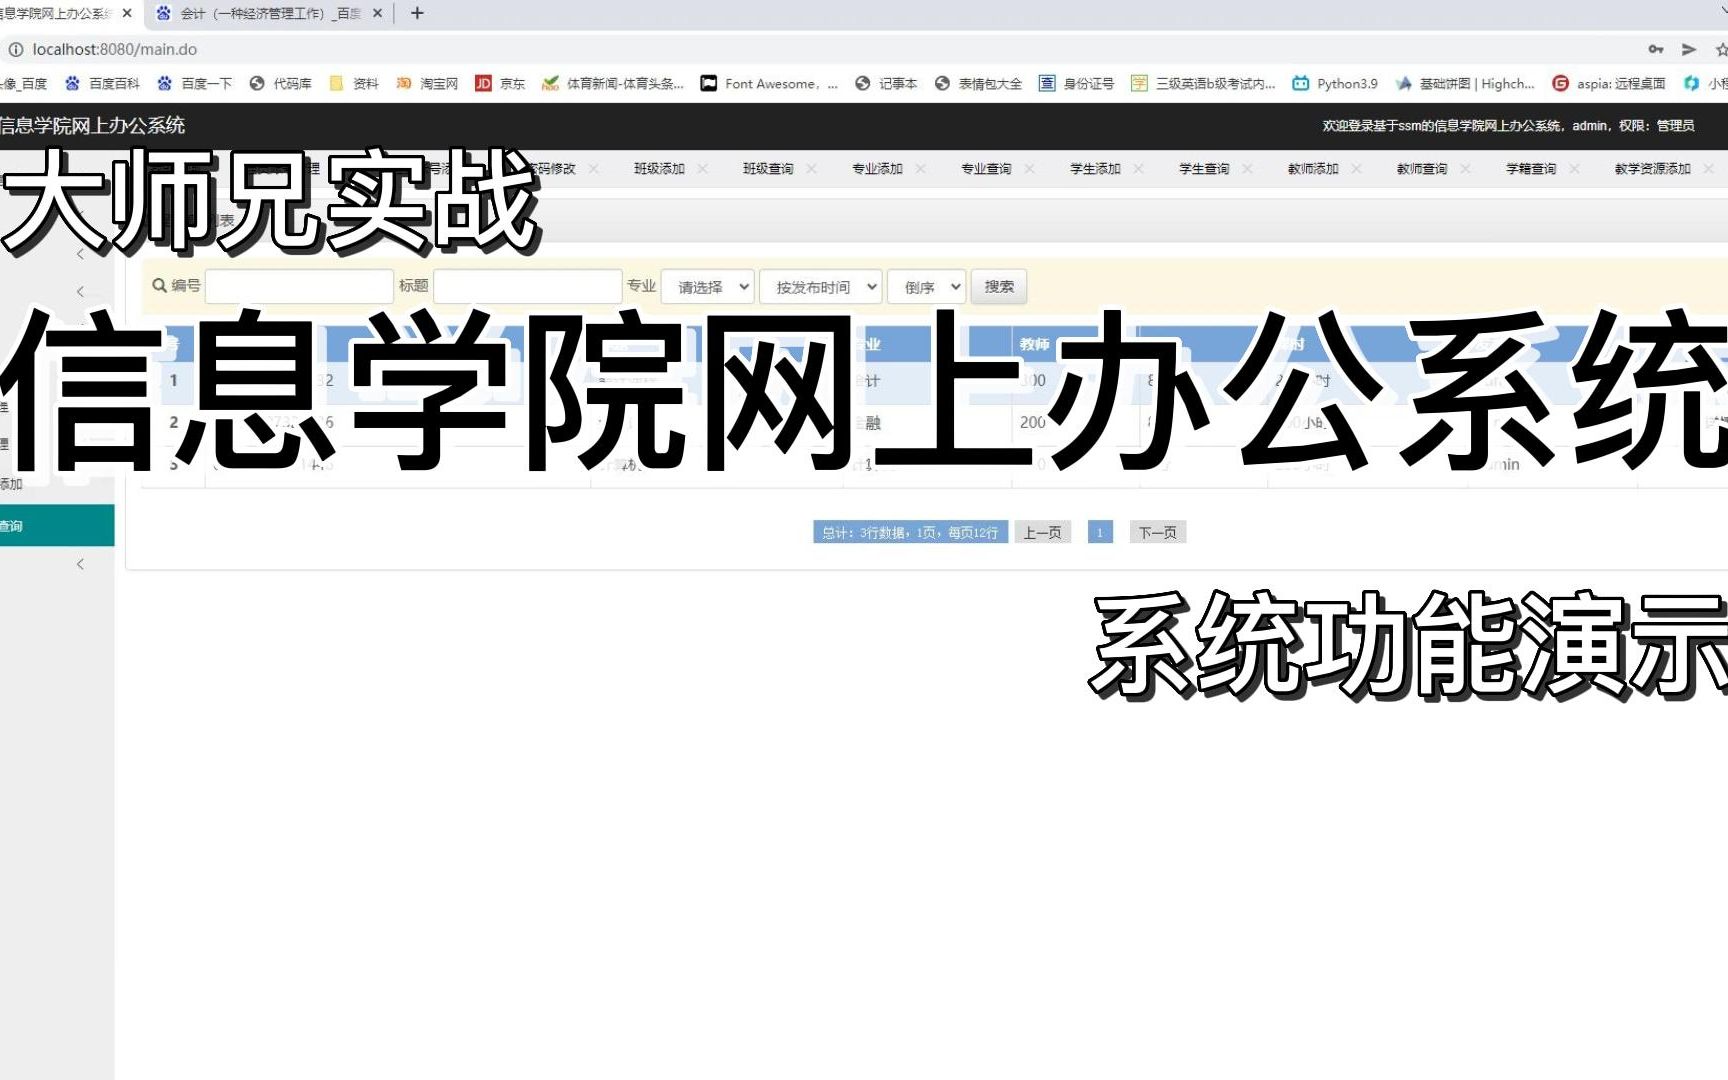The image size is (1728, 1080).
Task: Click the 下一页 next page button
Action: pyautogui.click(x=1158, y=532)
